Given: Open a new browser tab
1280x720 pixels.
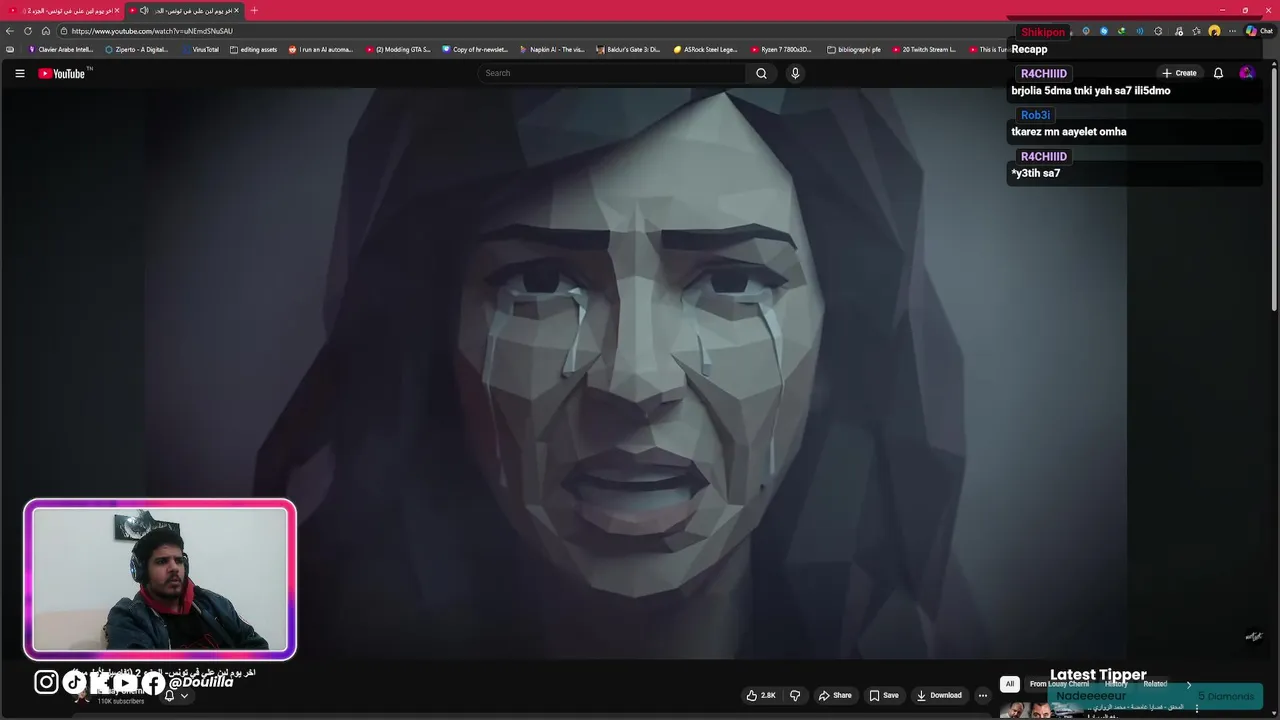Looking at the screenshot, I should click(x=254, y=10).
